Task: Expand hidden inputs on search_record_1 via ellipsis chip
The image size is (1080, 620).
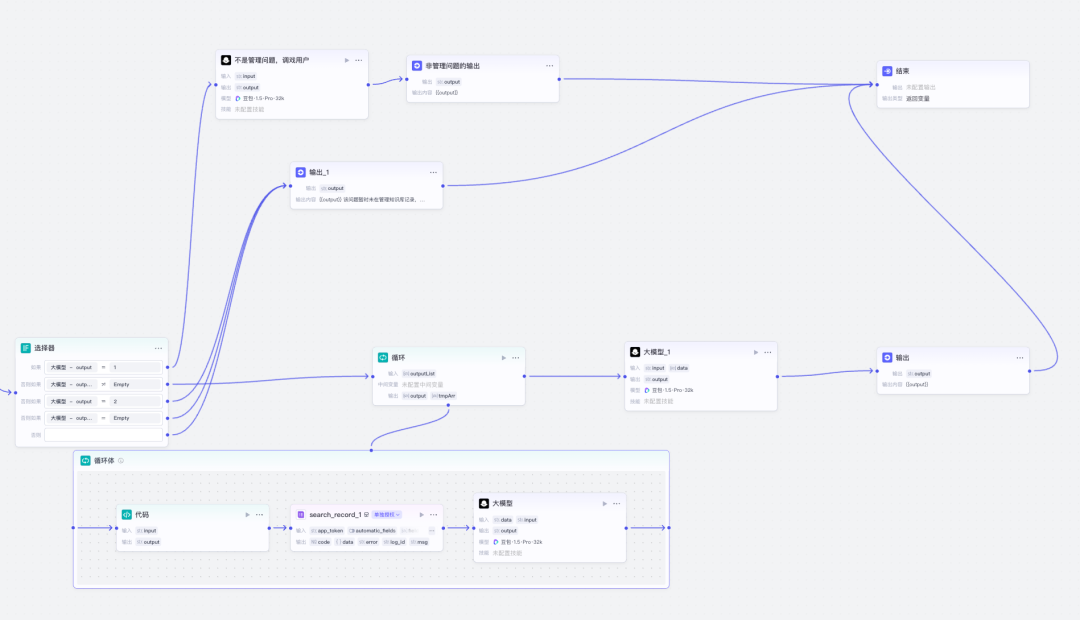Action: coord(431,530)
